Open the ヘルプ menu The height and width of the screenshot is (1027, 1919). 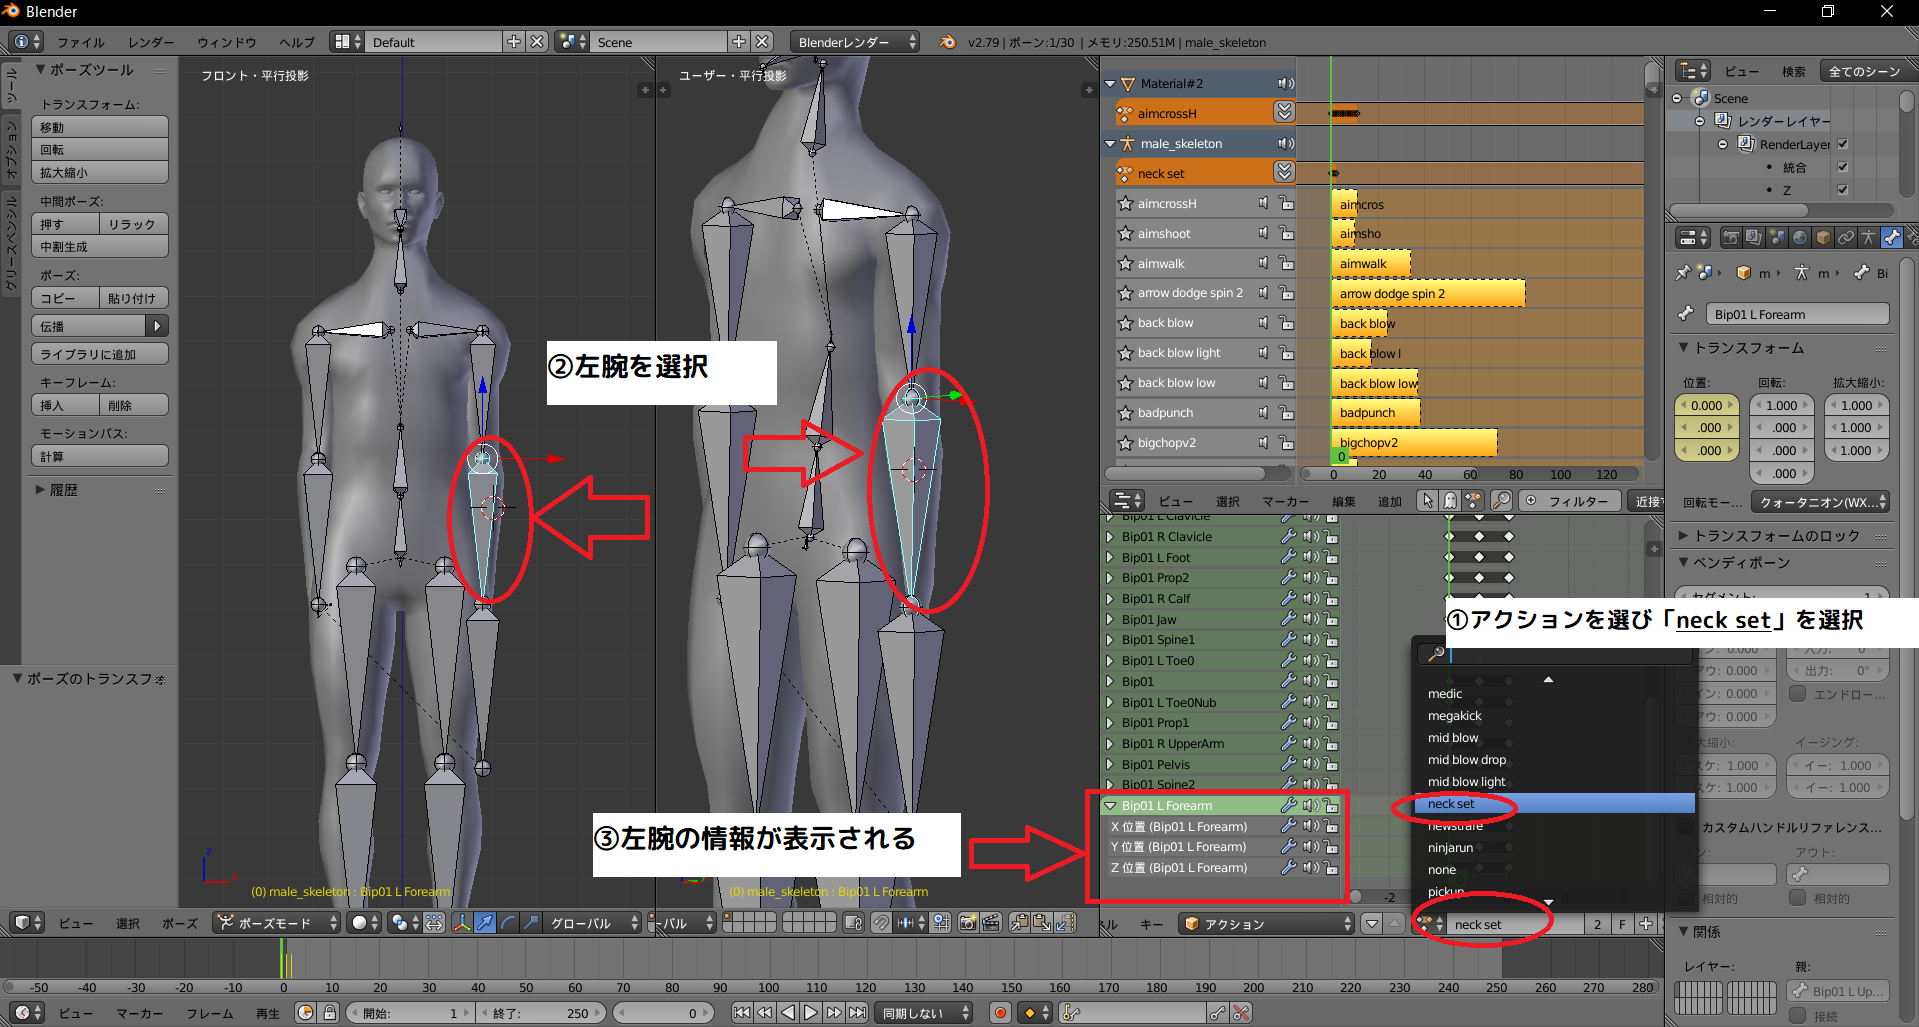click(297, 42)
